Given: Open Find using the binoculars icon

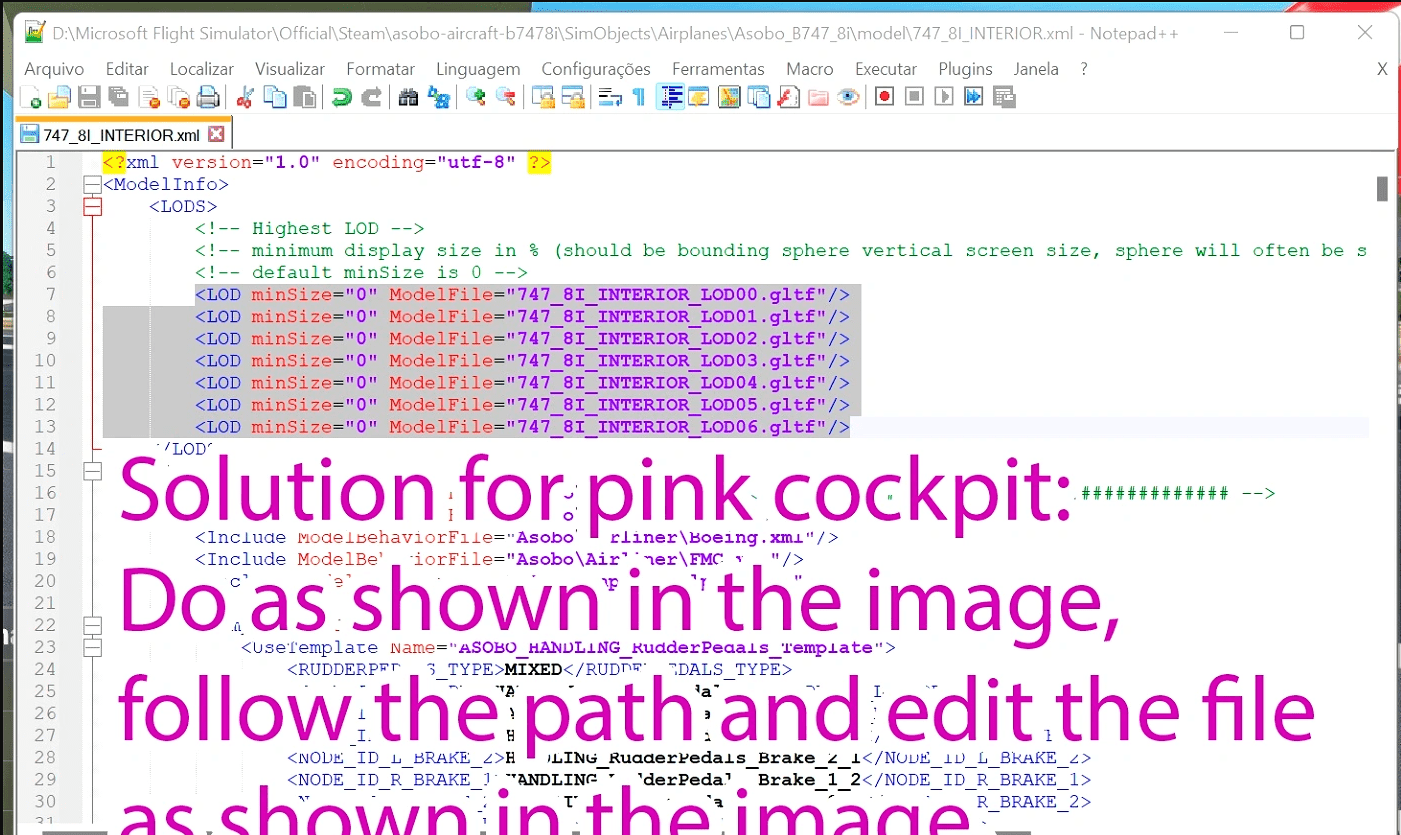Looking at the screenshot, I should point(408,97).
